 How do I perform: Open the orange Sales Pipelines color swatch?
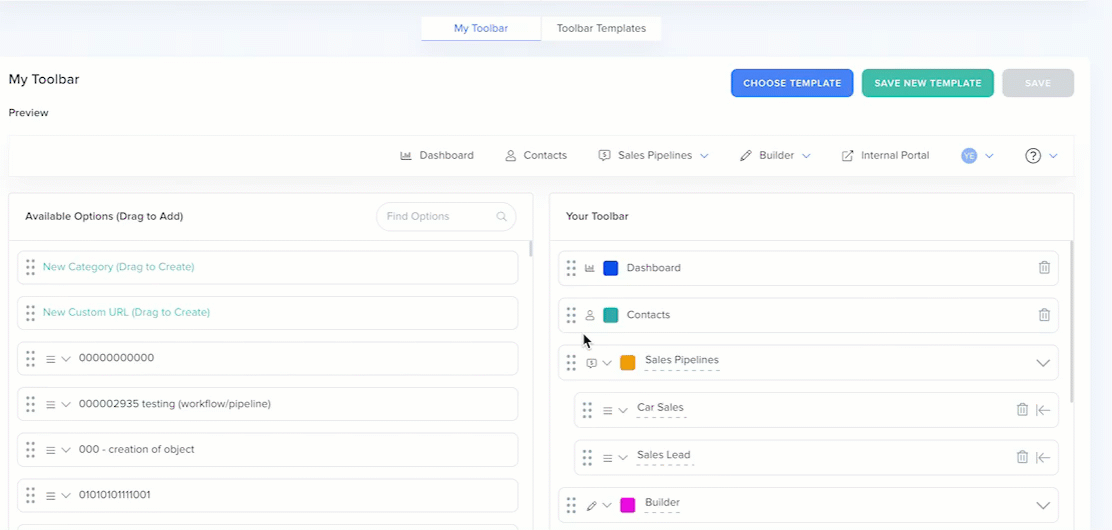(628, 363)
